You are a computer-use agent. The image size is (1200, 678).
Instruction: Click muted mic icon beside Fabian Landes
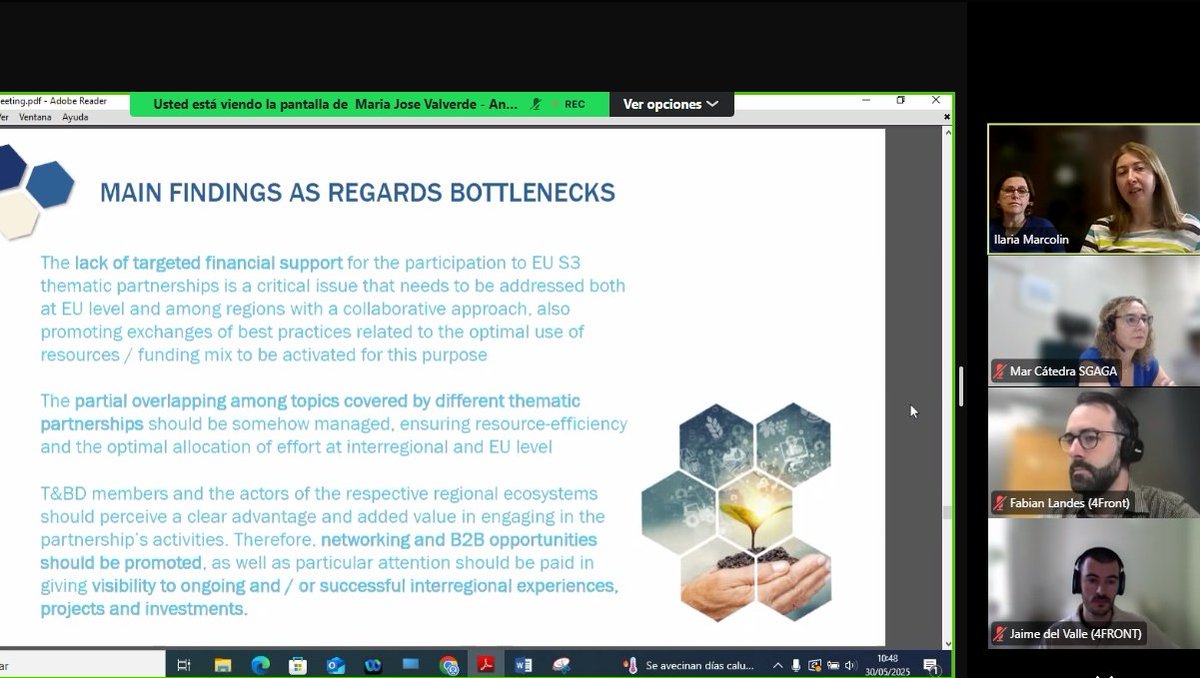pos(999,503)
